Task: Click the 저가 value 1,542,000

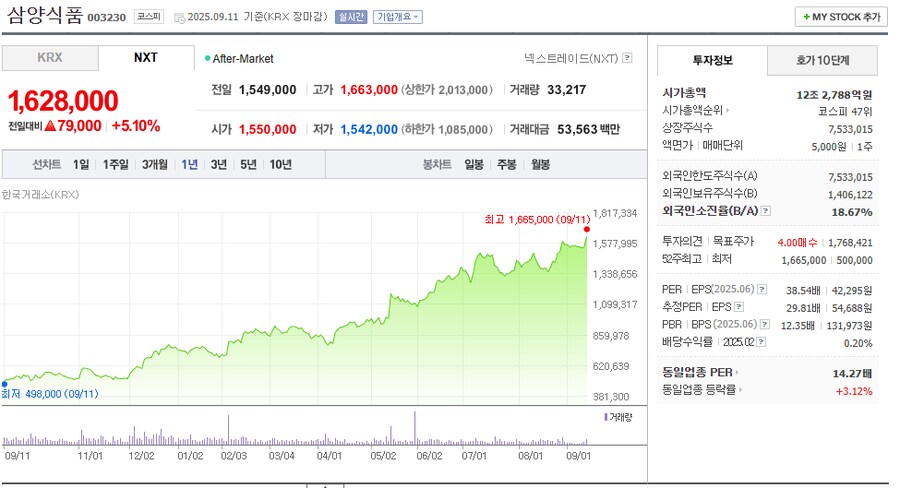Action: [369, 130]
